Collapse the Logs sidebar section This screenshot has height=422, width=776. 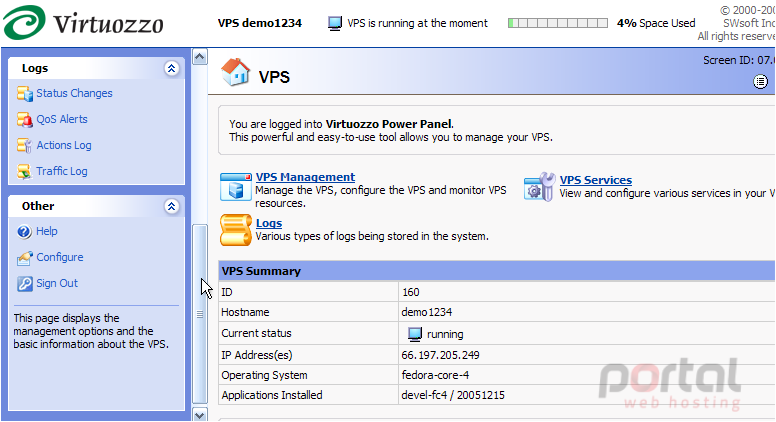tap(171, 68)
